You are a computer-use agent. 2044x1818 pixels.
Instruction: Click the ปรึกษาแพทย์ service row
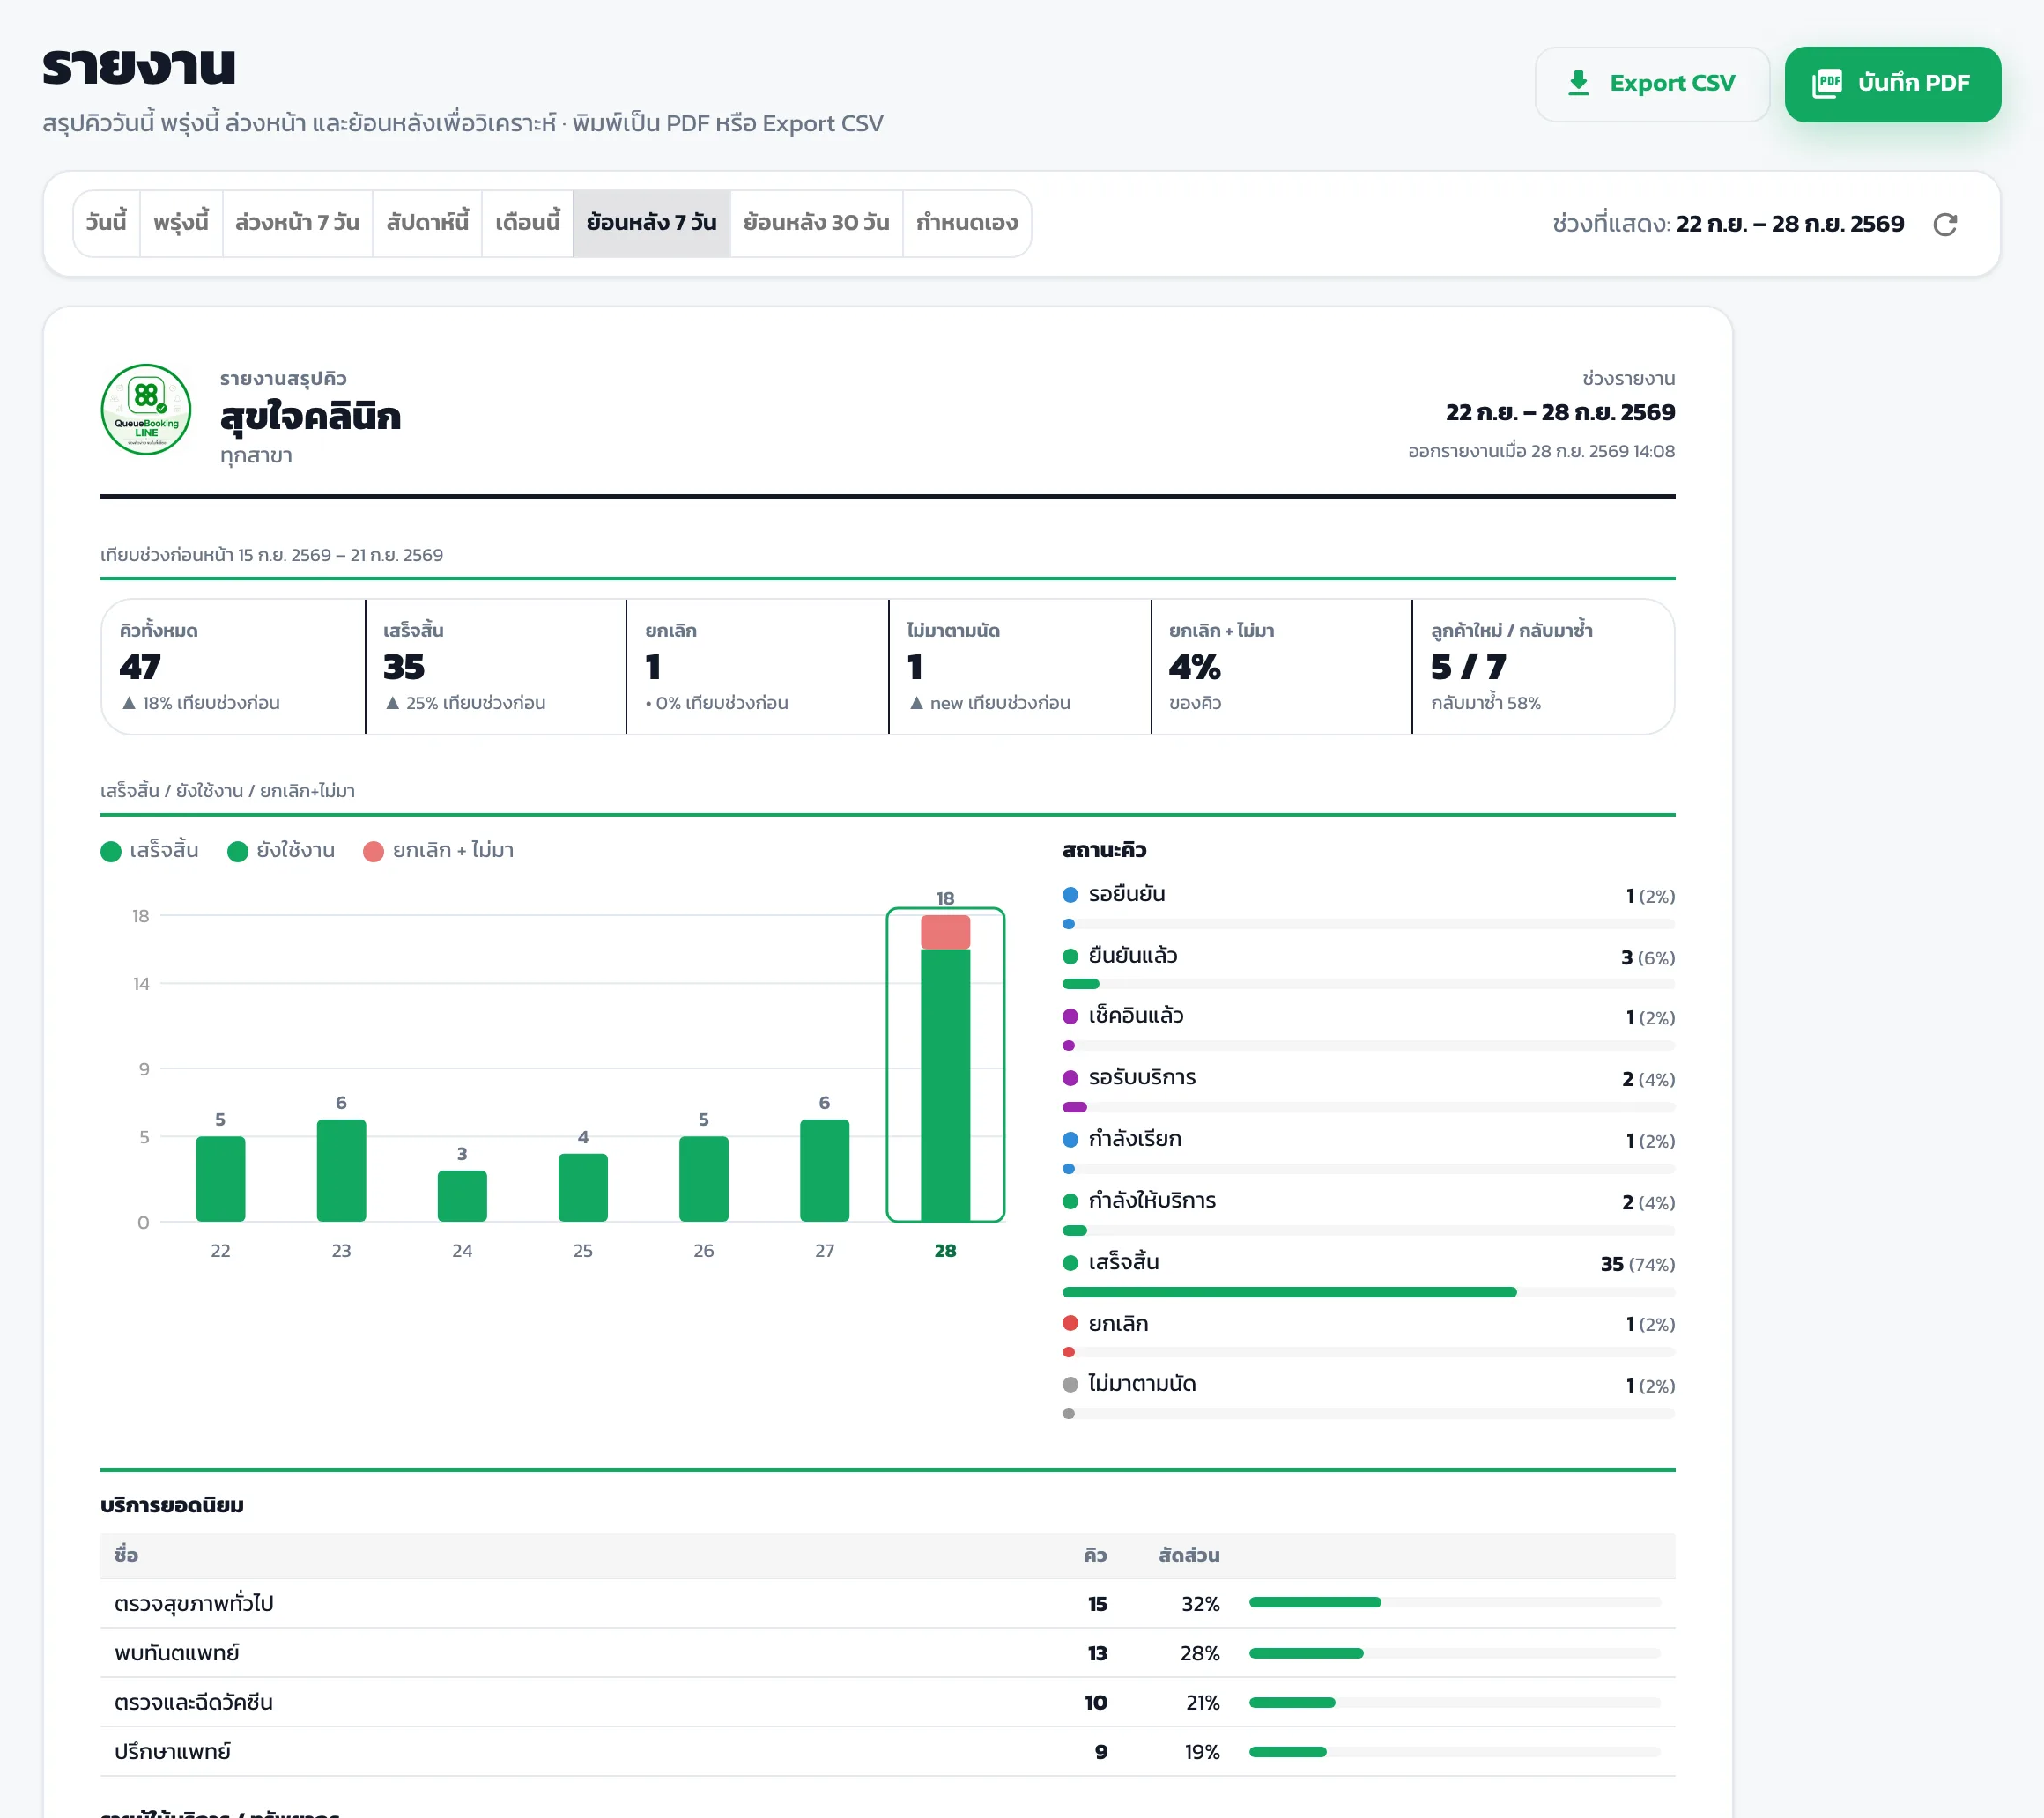888,1752
